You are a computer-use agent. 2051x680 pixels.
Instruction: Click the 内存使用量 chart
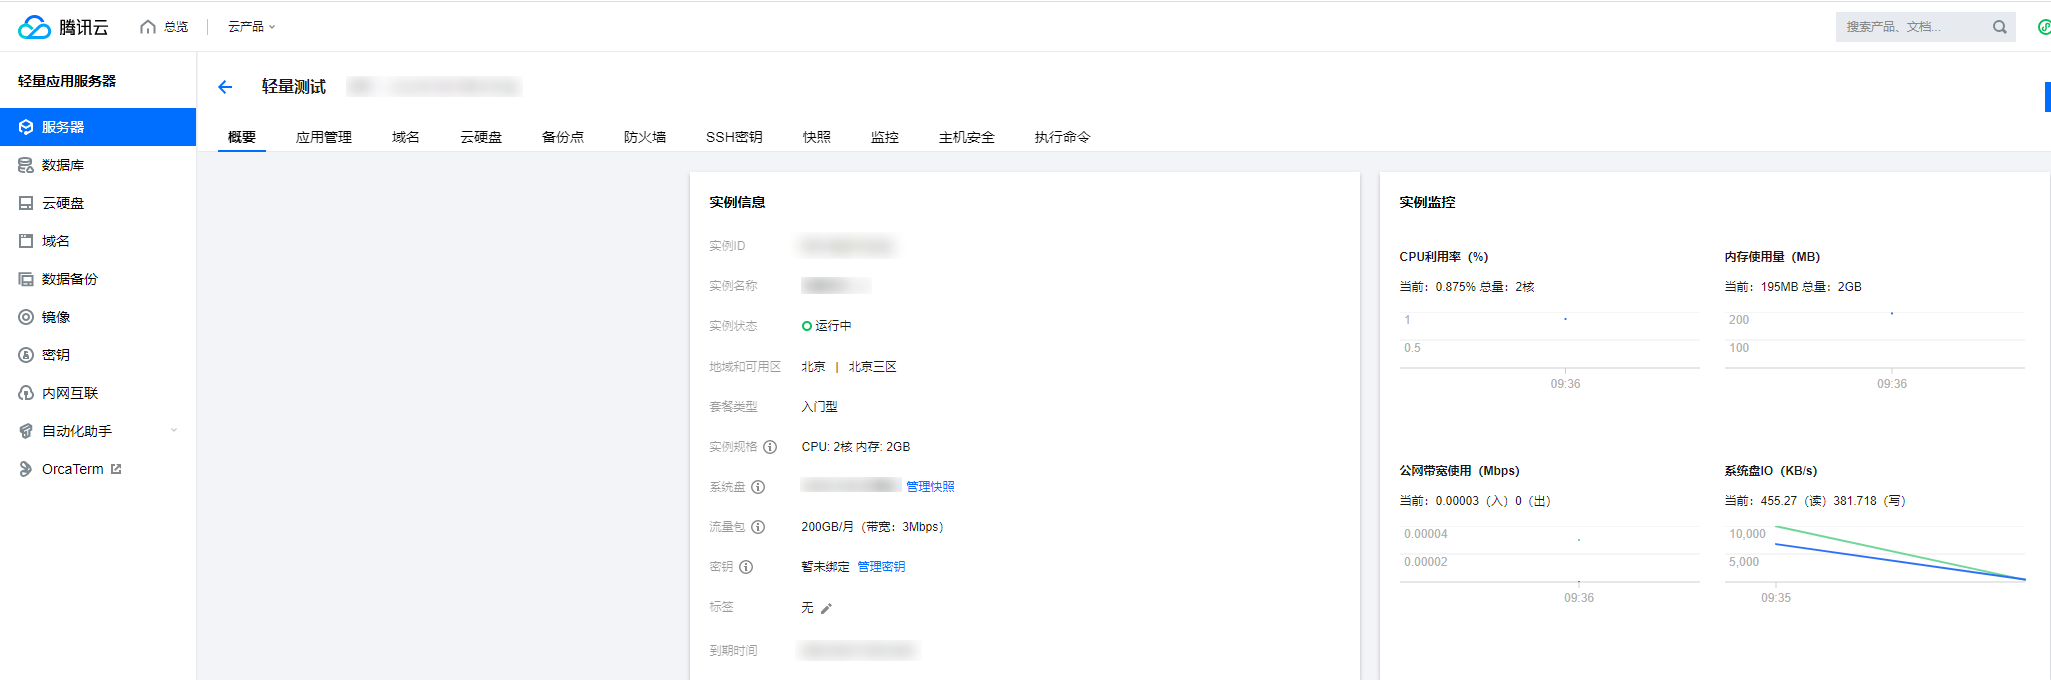tap(1875, 350)
